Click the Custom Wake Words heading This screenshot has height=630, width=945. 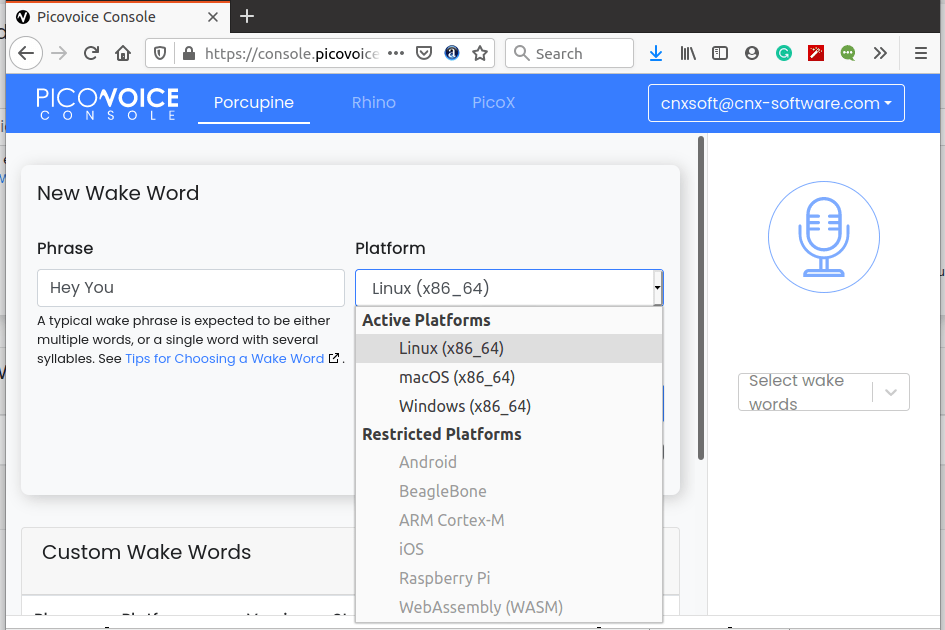[x=146, y=552]
